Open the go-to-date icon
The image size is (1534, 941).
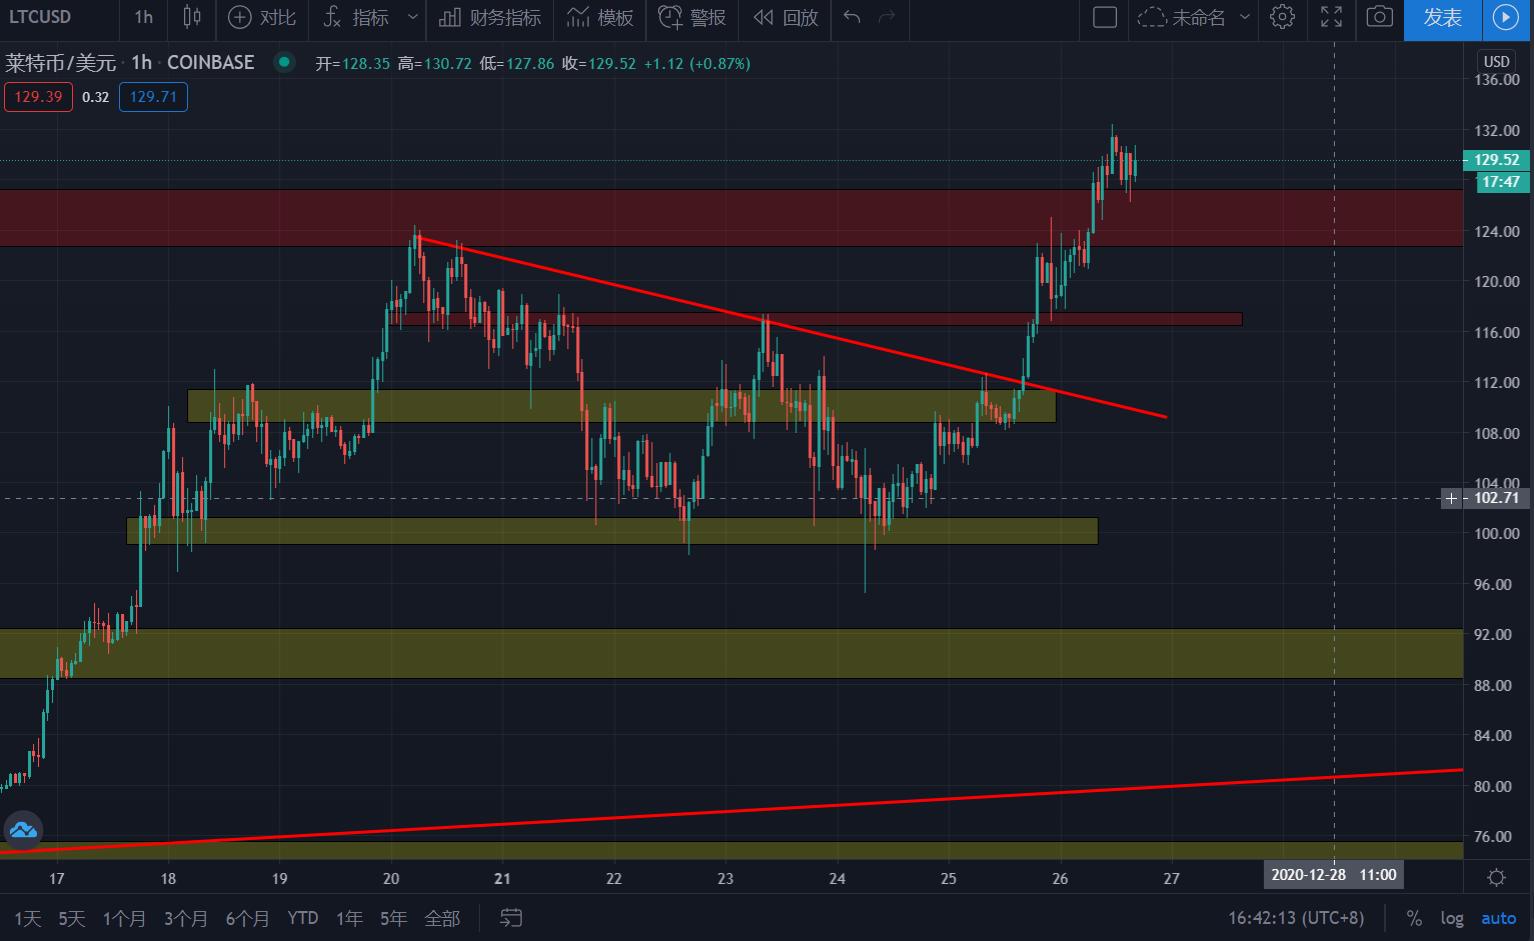click(511, 917)
